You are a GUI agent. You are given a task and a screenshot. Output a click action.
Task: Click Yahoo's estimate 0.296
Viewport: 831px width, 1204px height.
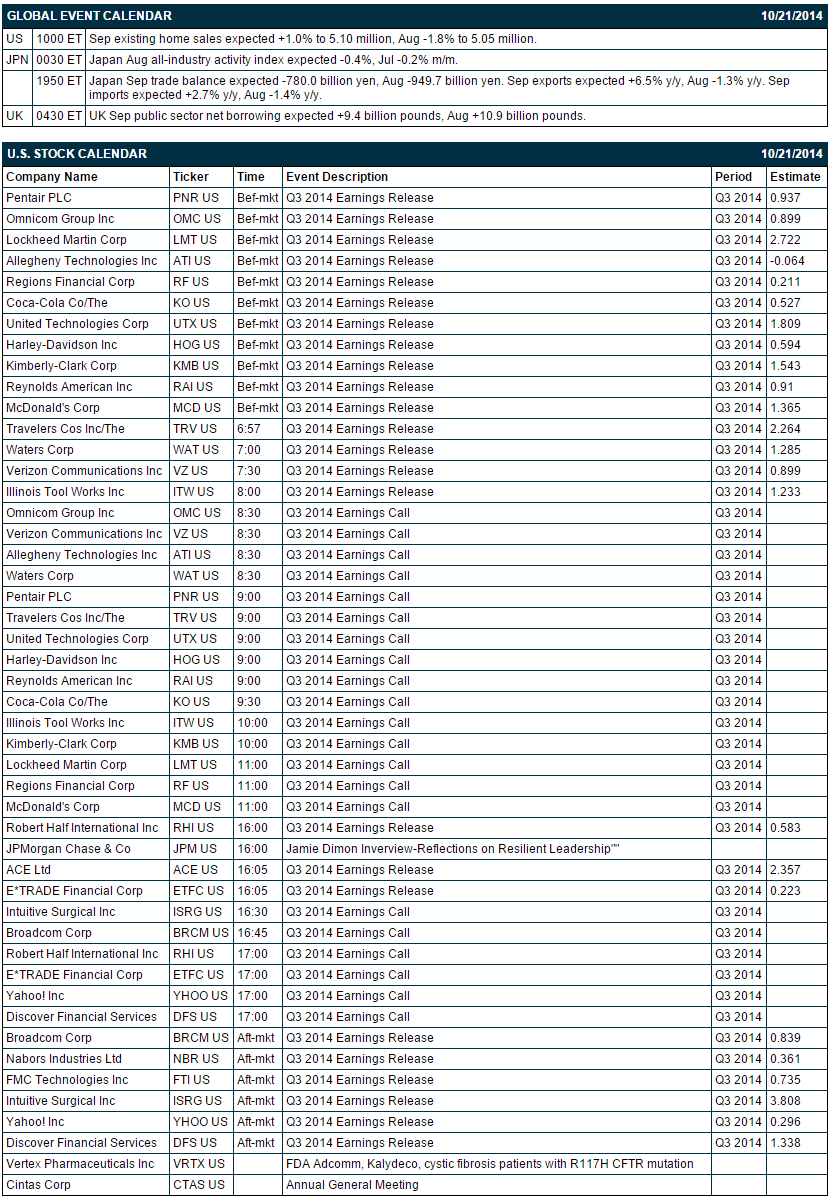[785, 1122]
